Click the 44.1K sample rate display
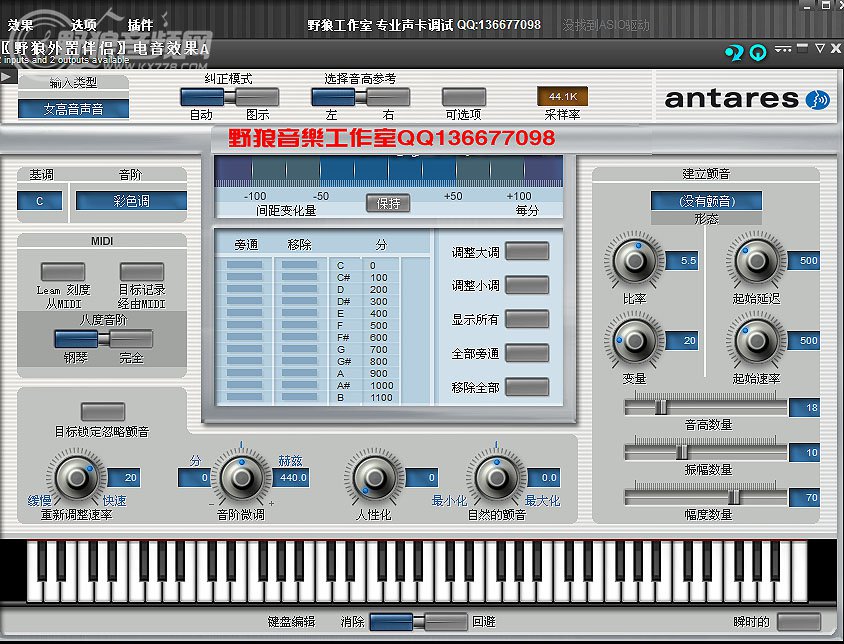The width and height of the screenshot is (844, 644). [x=562, y=96]
